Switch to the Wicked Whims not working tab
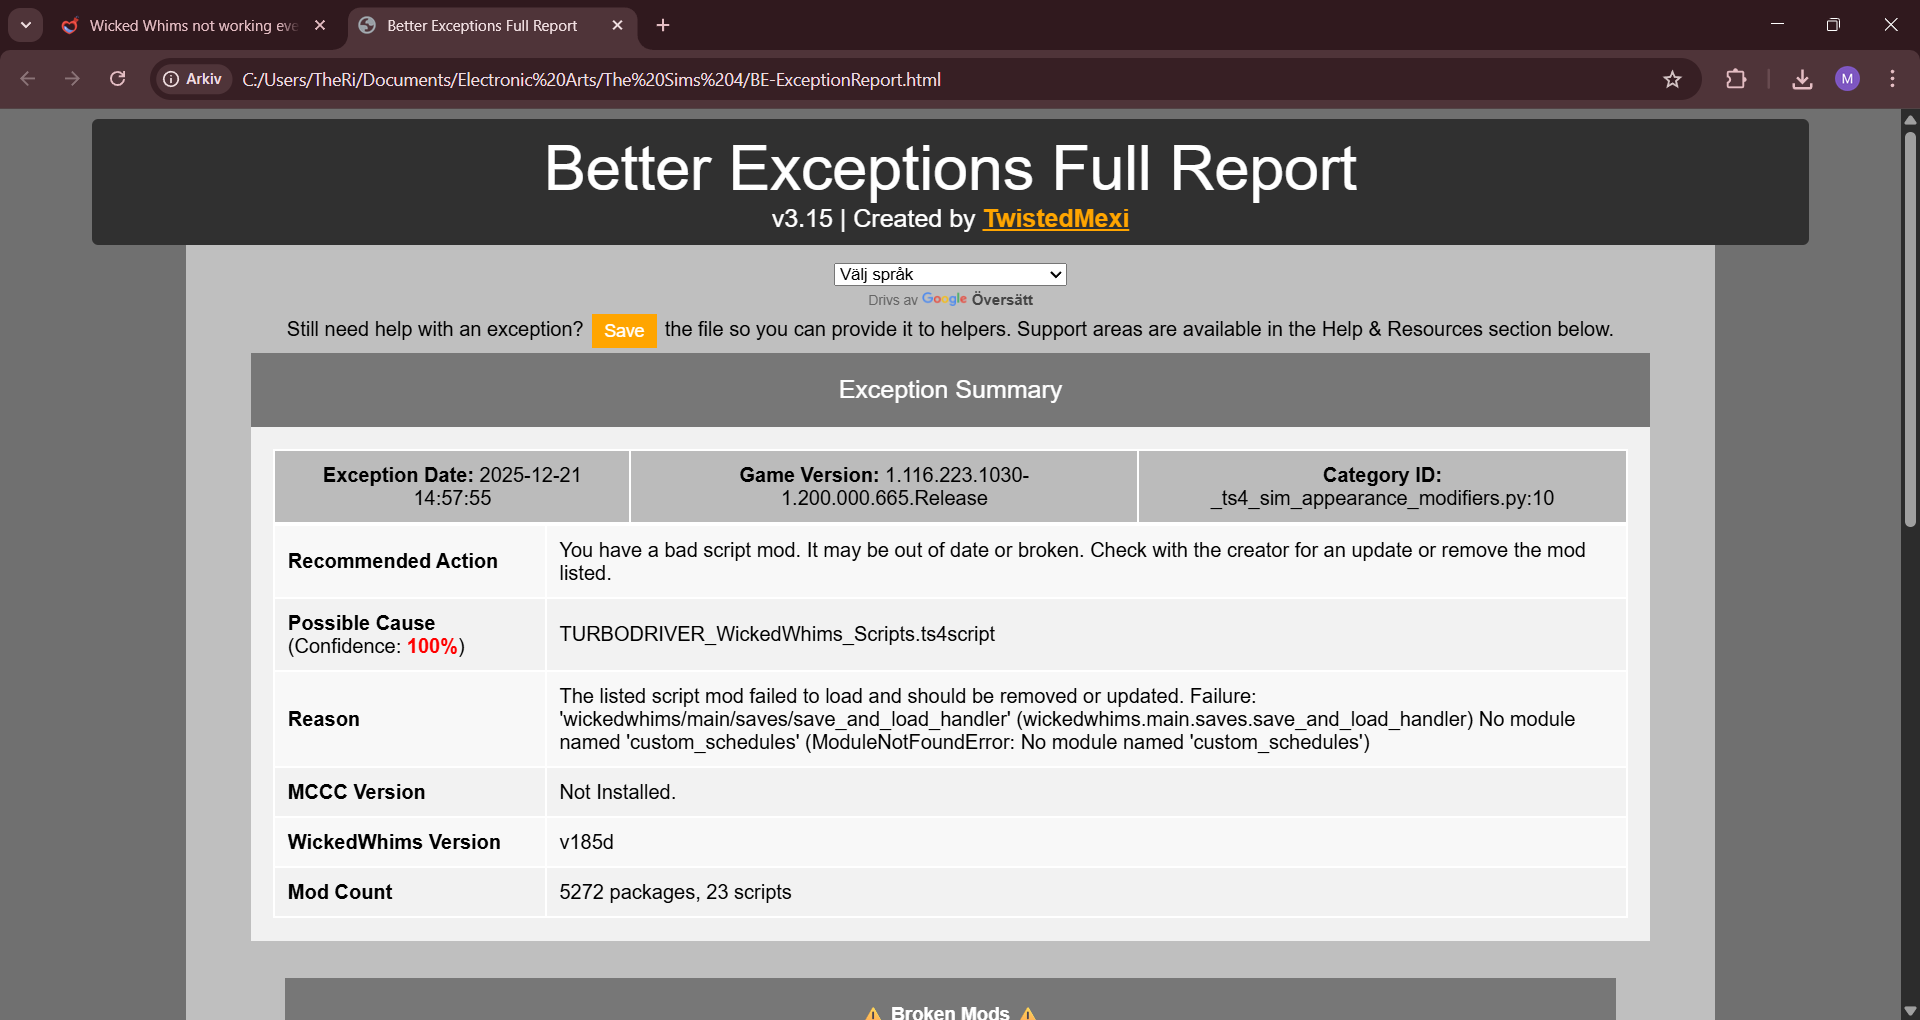The width and height of the screenshot is (1920, 1020). [193, 26]
